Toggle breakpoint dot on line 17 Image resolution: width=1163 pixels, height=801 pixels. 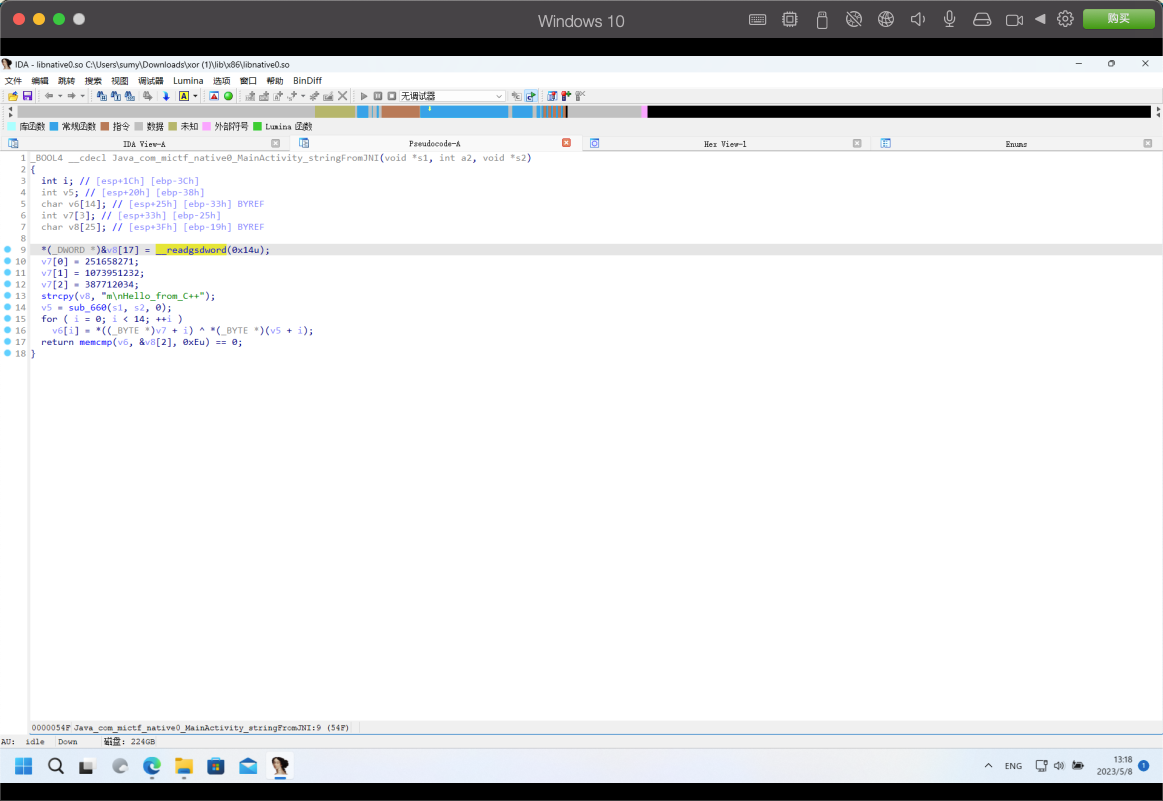coord(8,342)
